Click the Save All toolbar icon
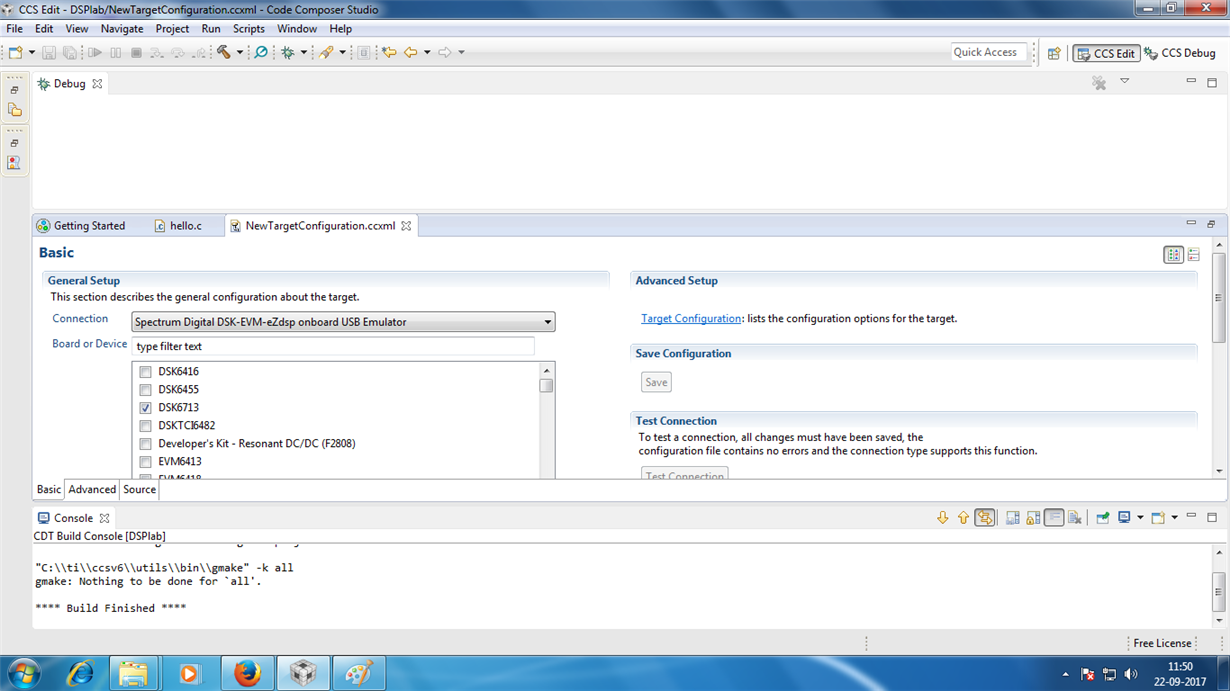Screen dimensions: 1230x691 click(x=69, y=52)
